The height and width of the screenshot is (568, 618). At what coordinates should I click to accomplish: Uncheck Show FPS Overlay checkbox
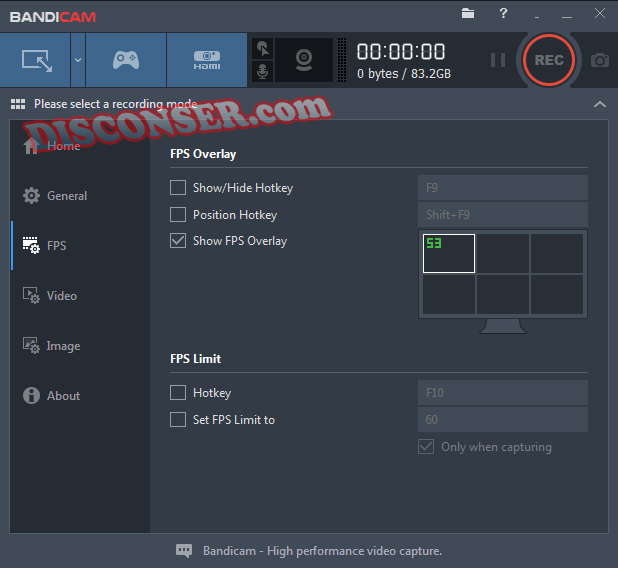click(x=178, y=240)
